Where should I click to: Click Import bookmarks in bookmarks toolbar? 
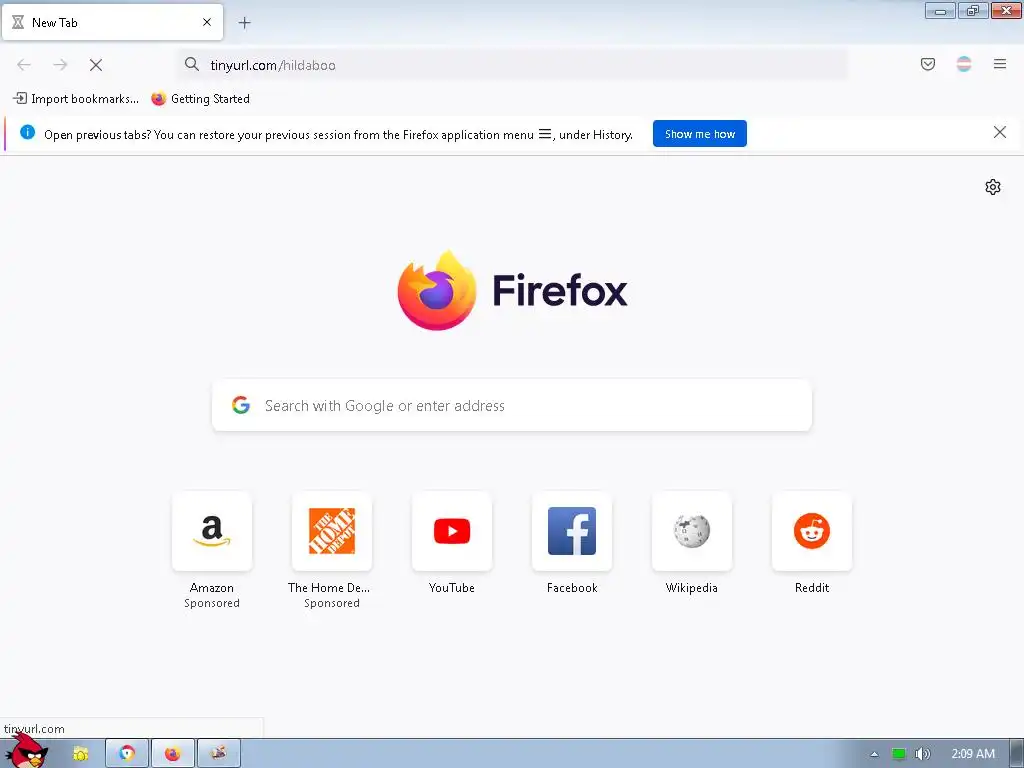(76, 99)
